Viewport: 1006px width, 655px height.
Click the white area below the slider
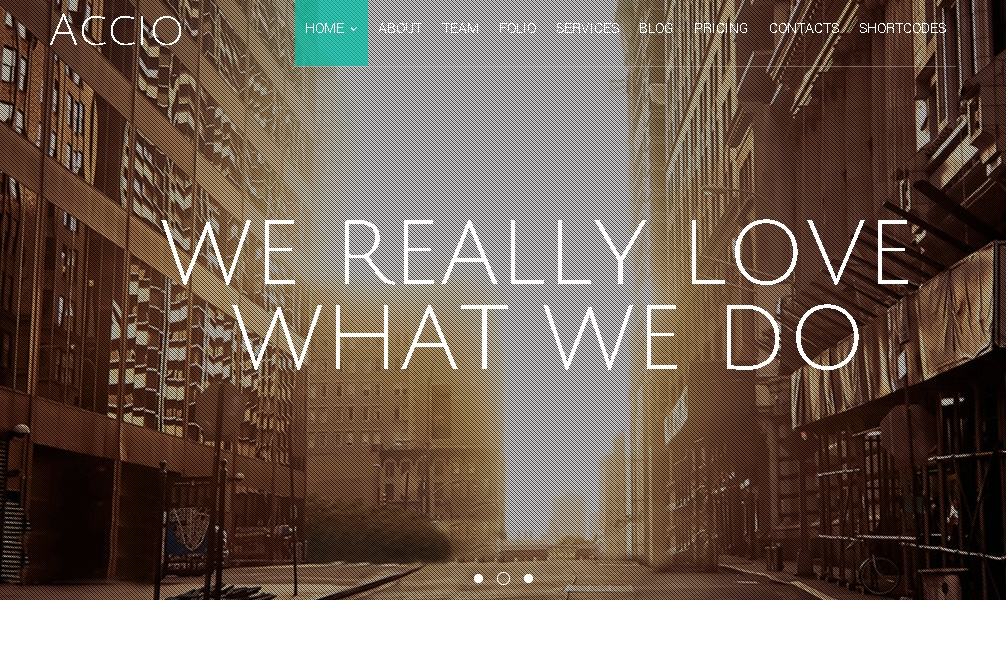pos(503,627)
